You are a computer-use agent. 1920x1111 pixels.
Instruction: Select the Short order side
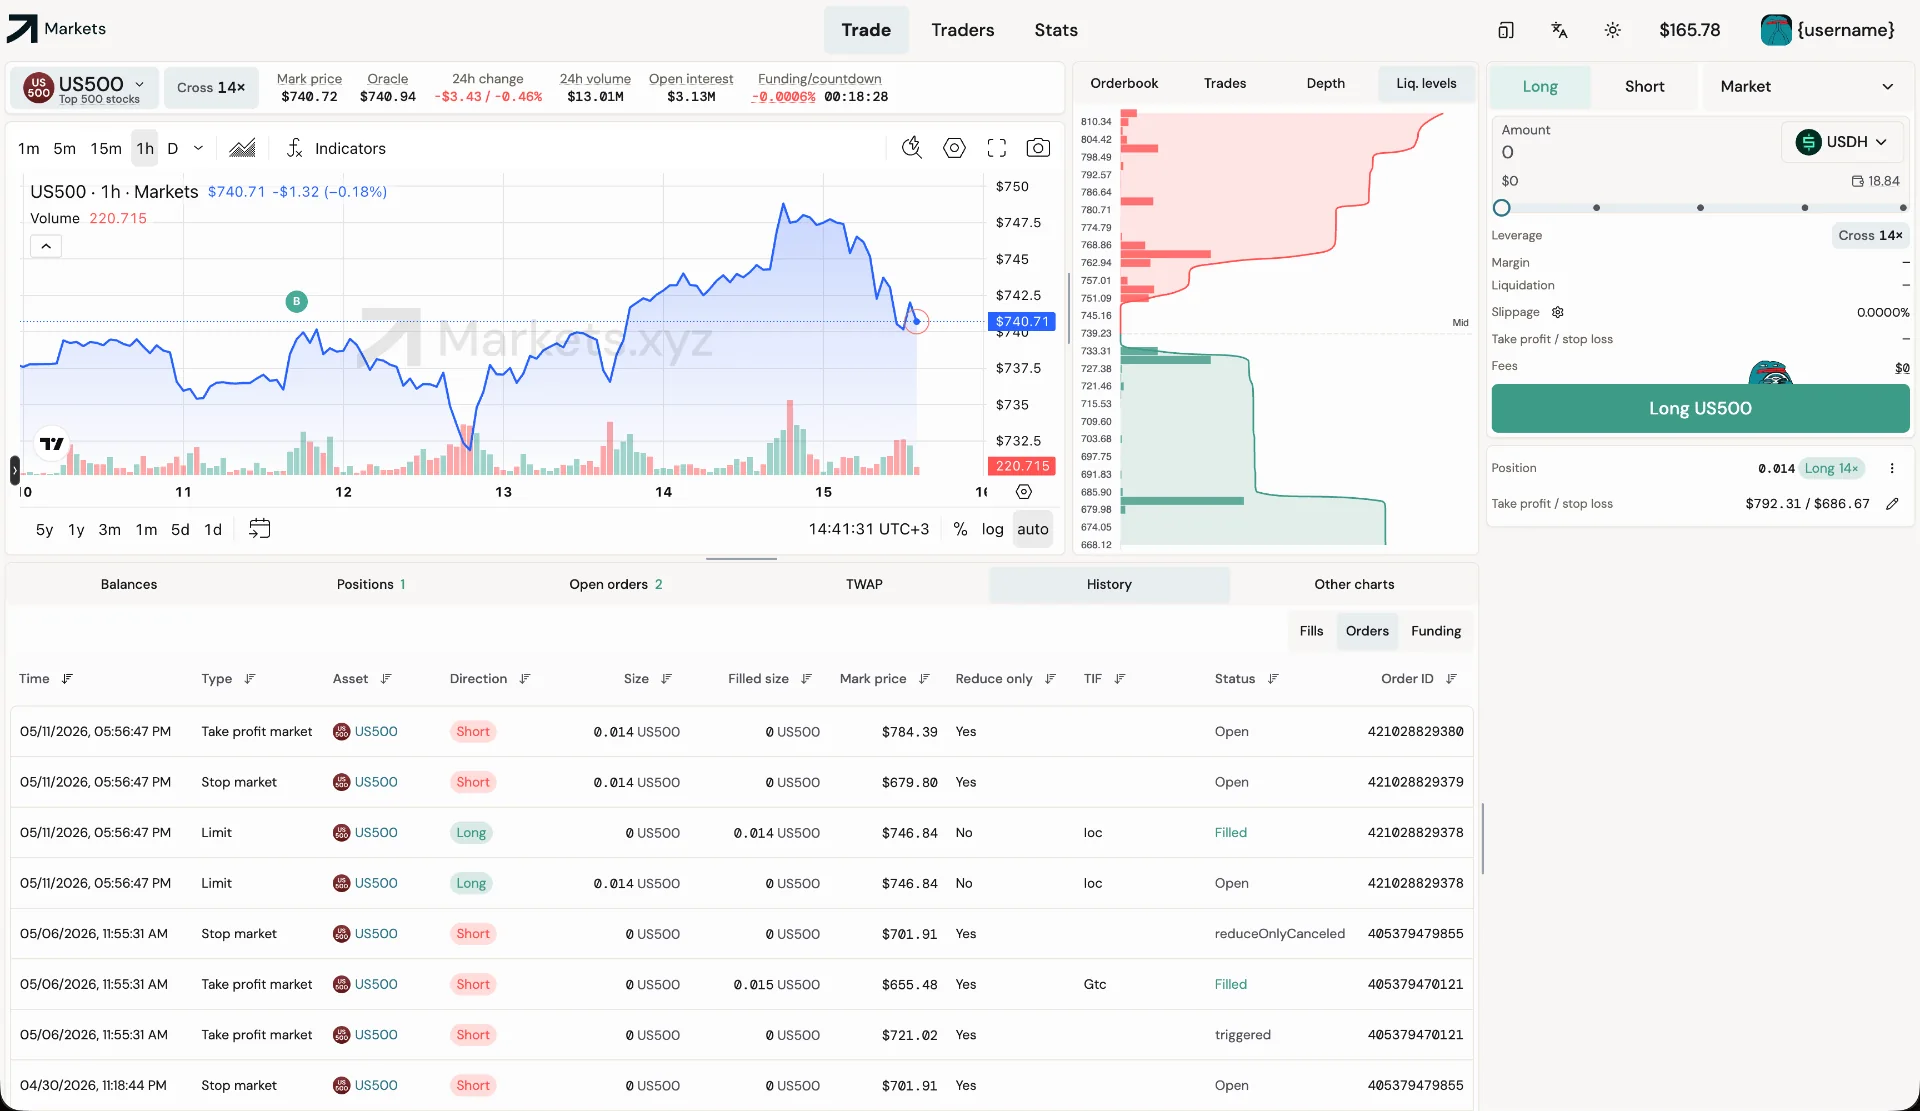point(1644,87)
